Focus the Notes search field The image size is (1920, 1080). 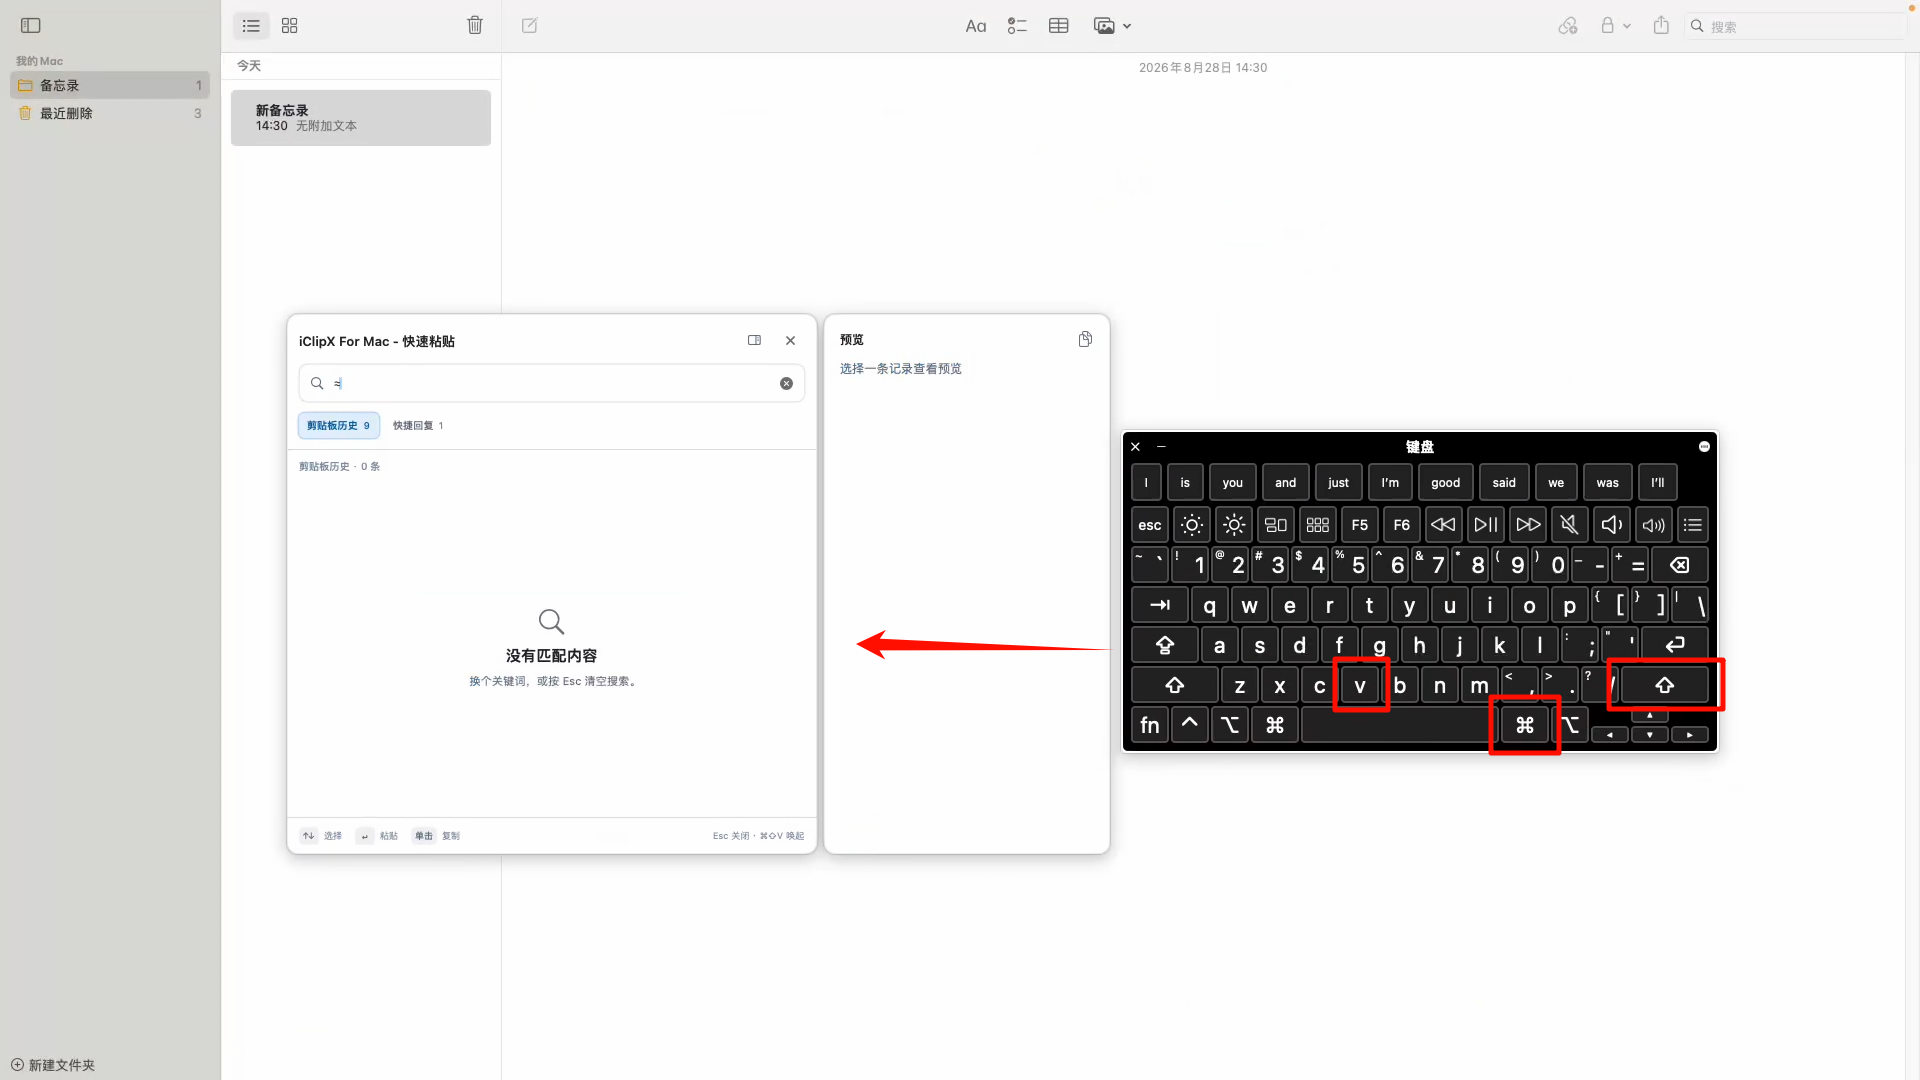[x=1795, y=26]
